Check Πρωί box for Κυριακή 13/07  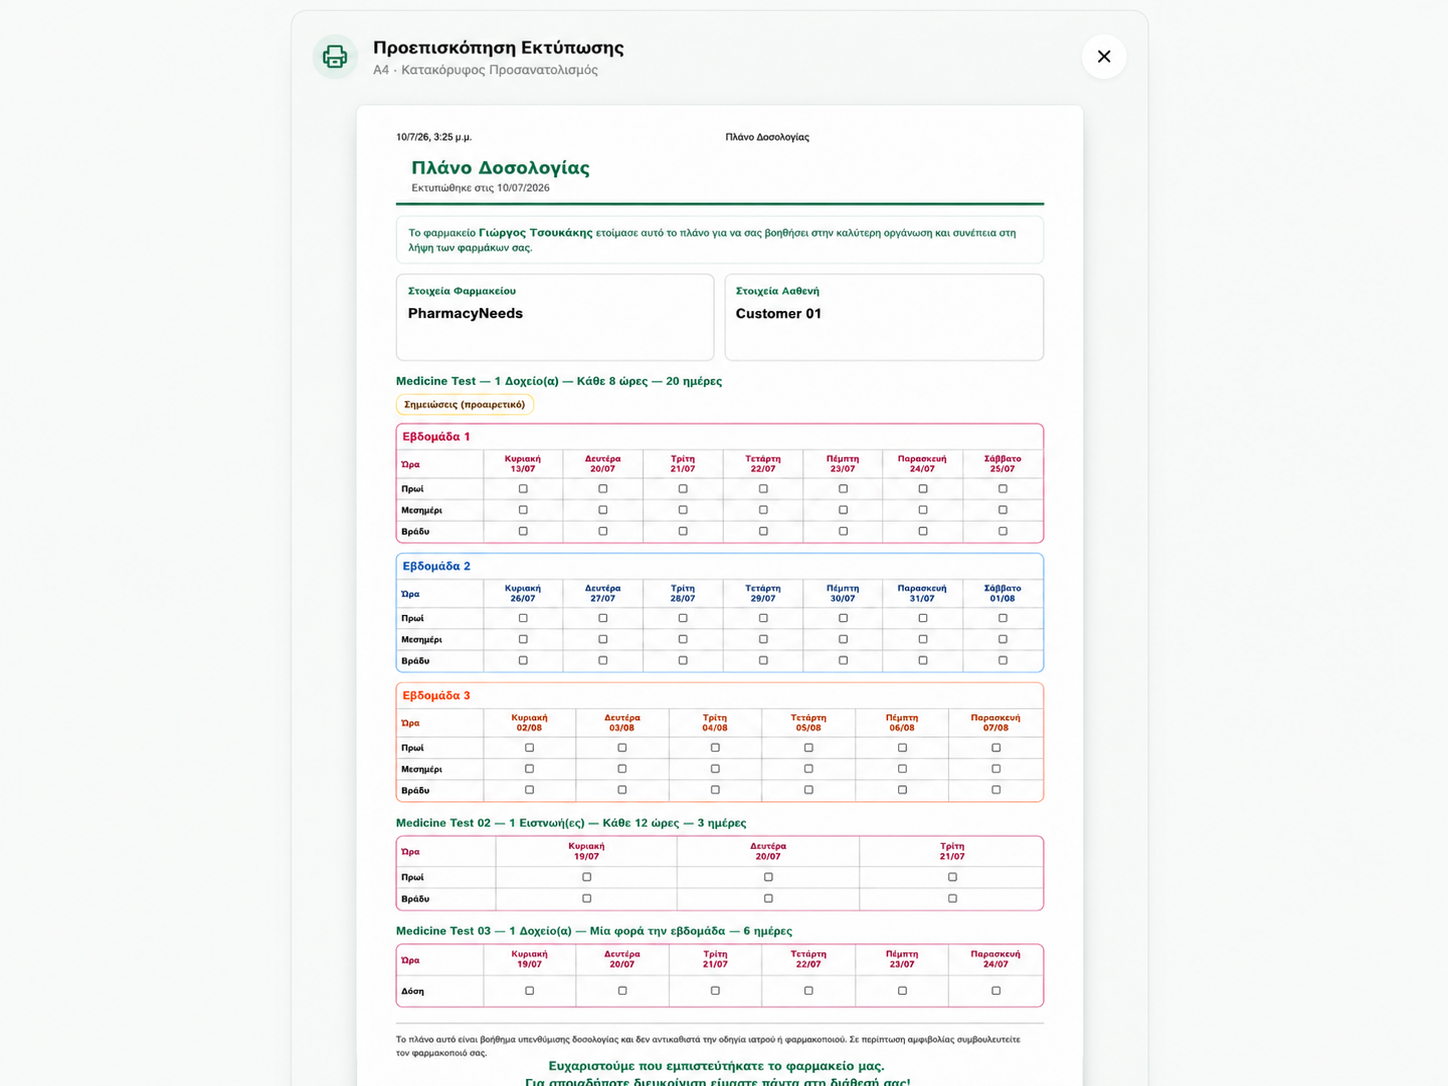click(x=523, y=489)
